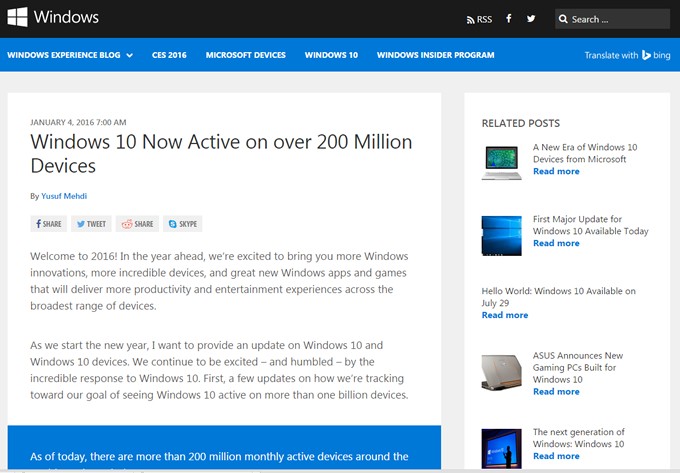Click the Bing logo icon

(646, 55)
